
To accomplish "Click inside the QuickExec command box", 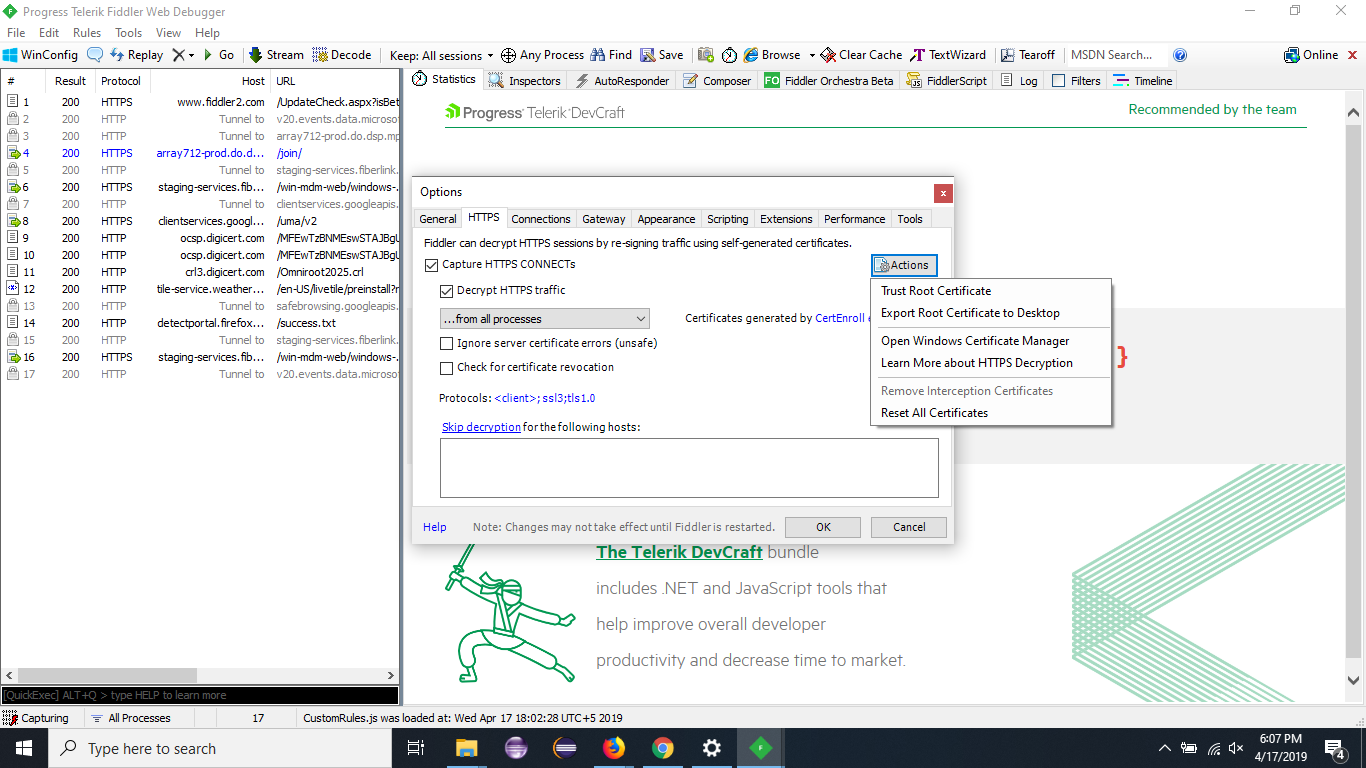I will 200,694.
